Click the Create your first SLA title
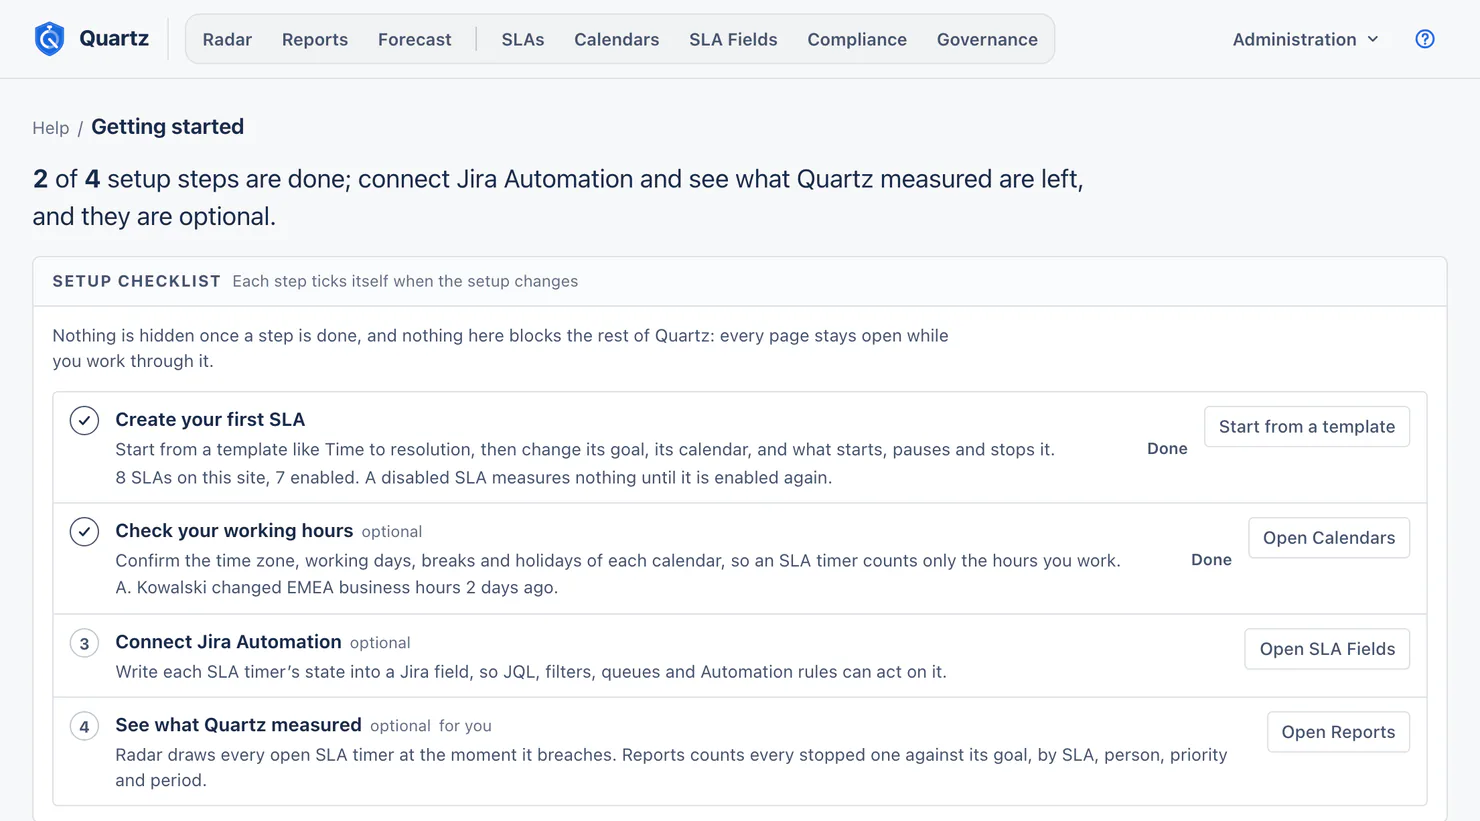 point(210,419)
